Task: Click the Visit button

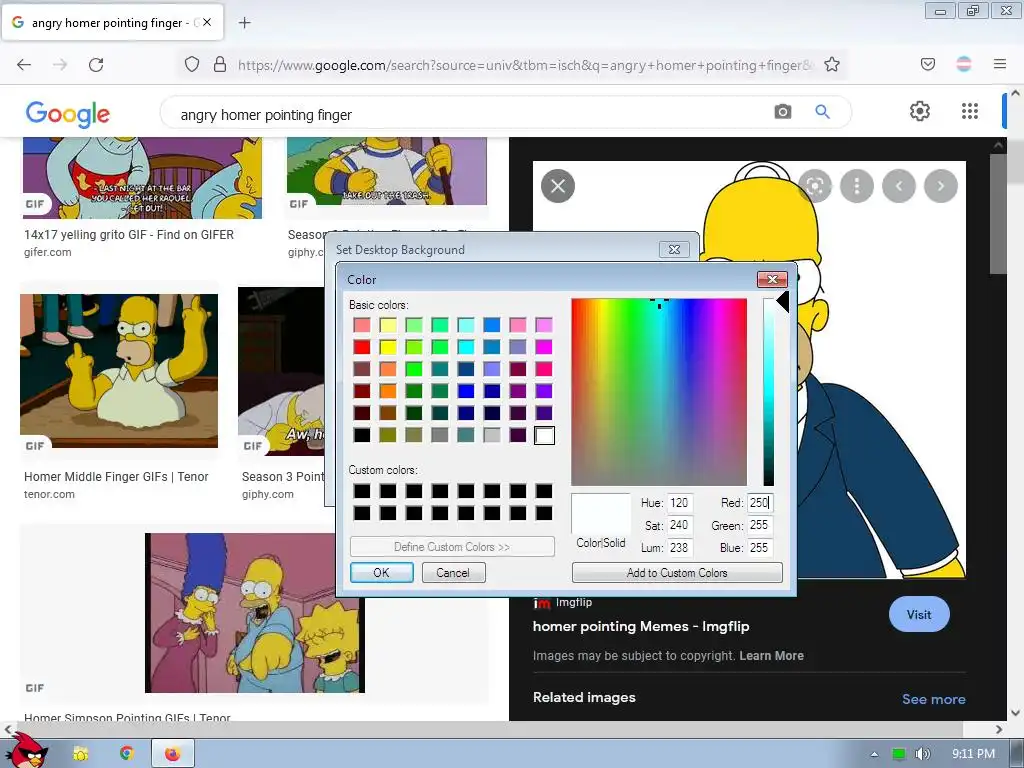Action: pos(919,615)
